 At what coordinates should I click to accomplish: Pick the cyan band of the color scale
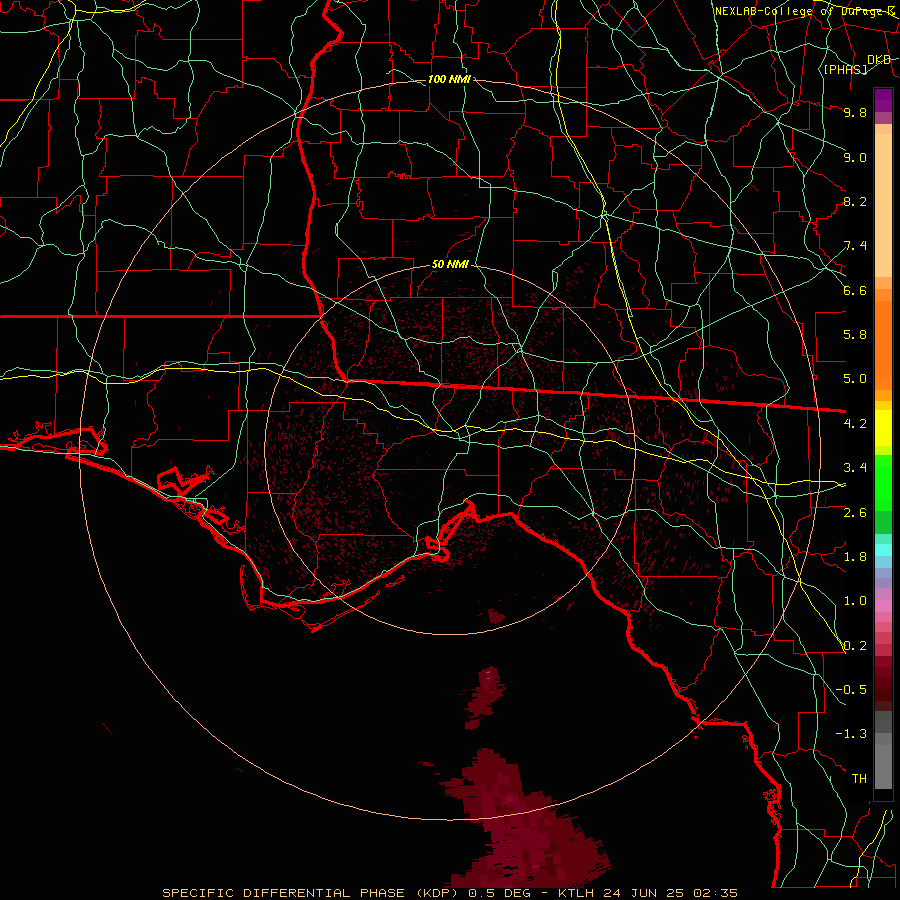[883, 550]
